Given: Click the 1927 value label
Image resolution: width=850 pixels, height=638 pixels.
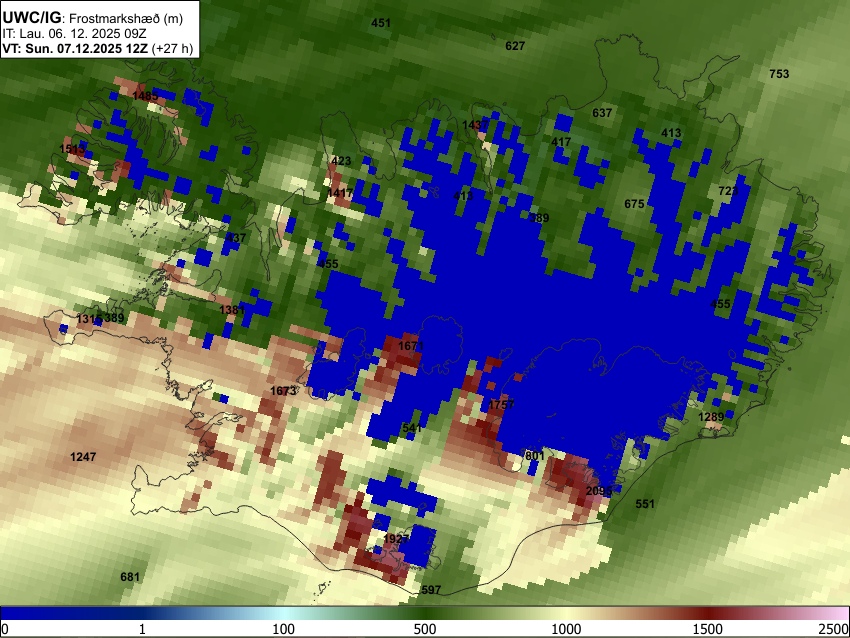Looking at the screenshot, I should click(x=396, y=539).
